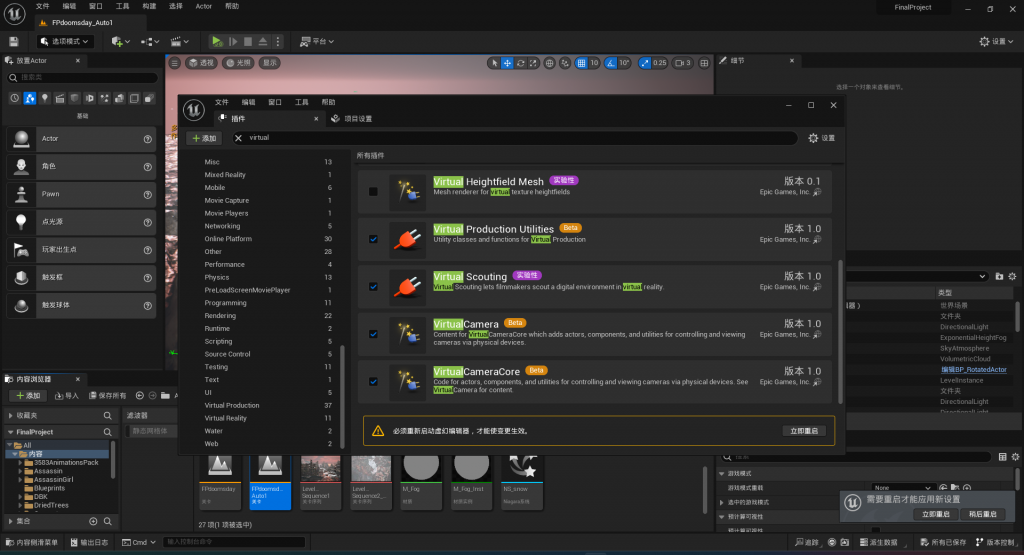Viewport: 1024px width, 555px height.
Task: Click the world coordinate globe icon
Action: pyautogui.click(x=549, y=63)
